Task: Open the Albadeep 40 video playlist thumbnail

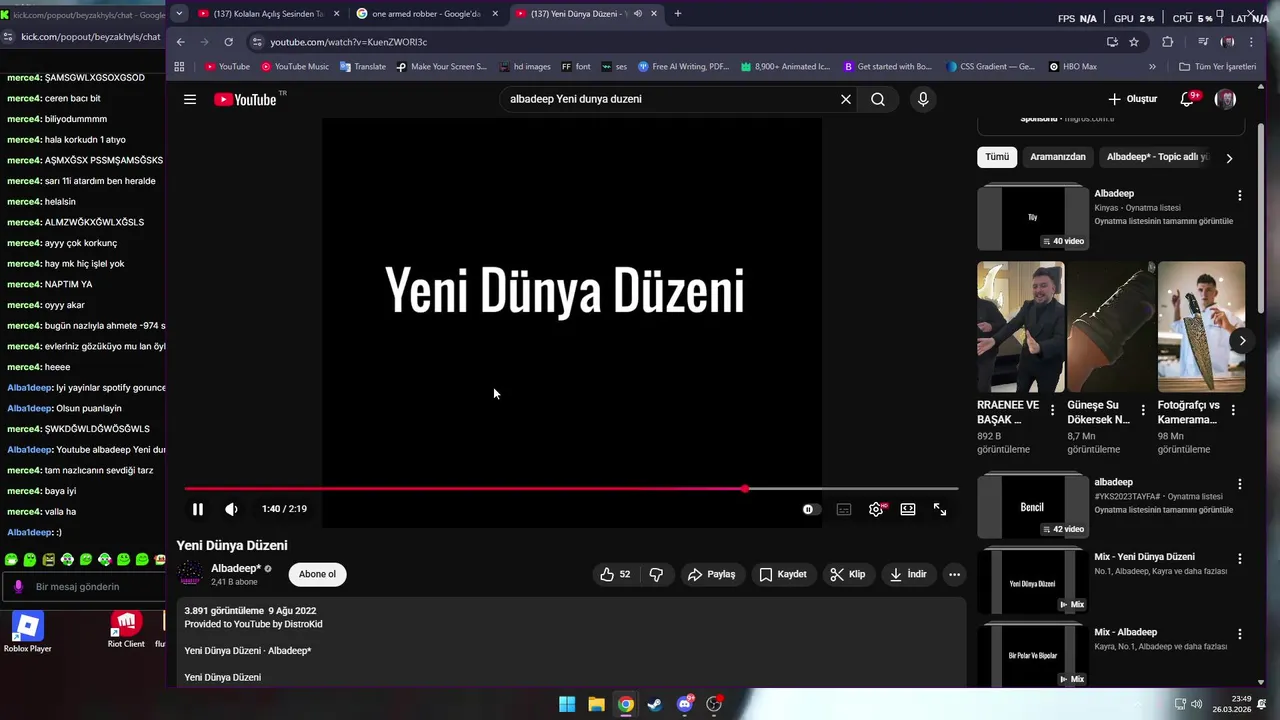Action: (x=1033, y=217)
